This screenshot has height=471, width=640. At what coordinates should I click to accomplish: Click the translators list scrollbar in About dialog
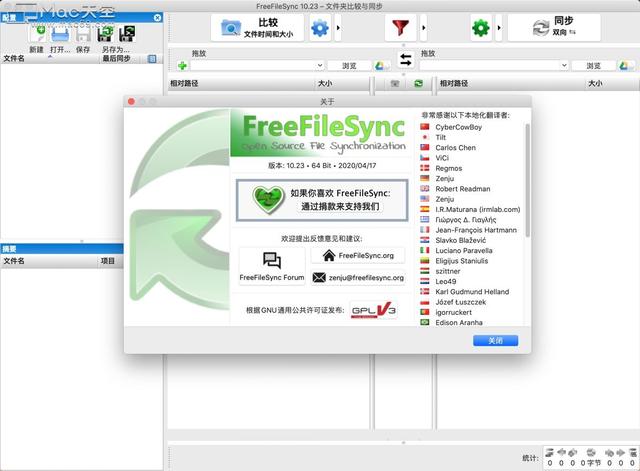(x=527, y=180)
